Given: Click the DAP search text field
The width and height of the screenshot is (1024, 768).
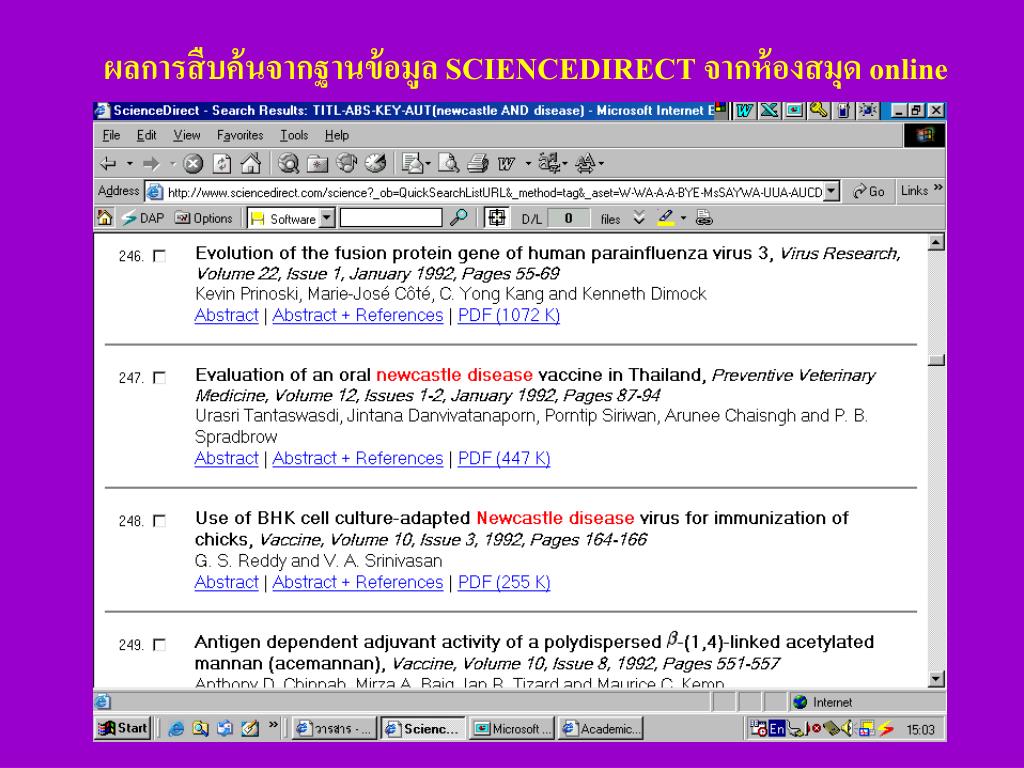Looking at the screenshot, I should click(391, 217).
